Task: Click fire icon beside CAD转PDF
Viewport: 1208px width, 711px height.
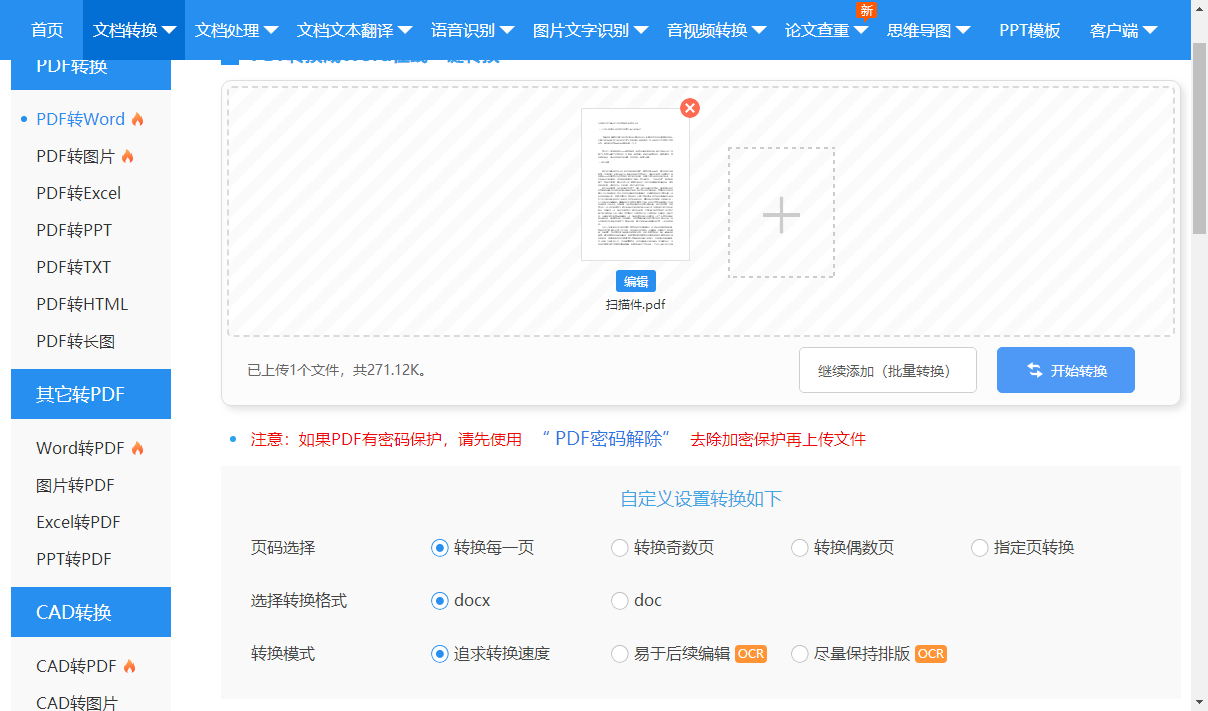Action: click(x=129, y=666)
